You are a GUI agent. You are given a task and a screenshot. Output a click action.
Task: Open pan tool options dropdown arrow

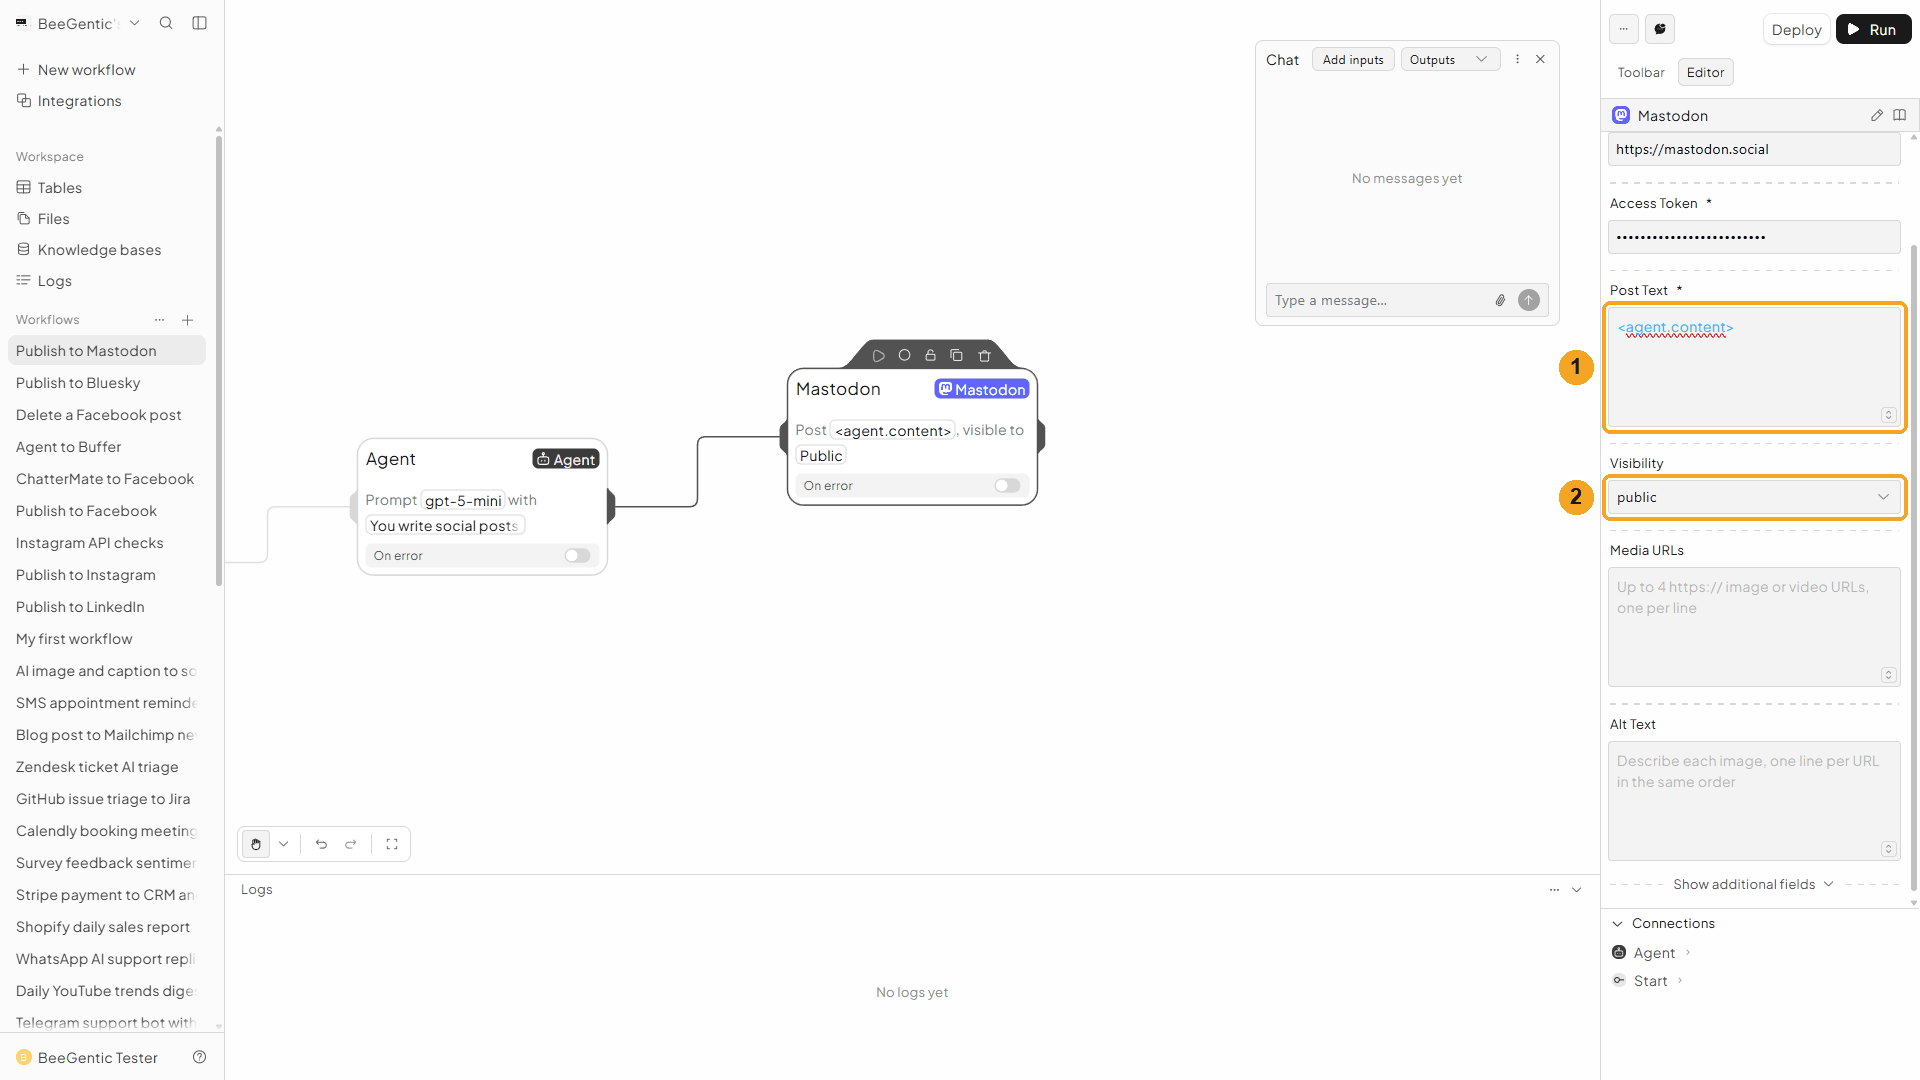click(x=284, y=844)
